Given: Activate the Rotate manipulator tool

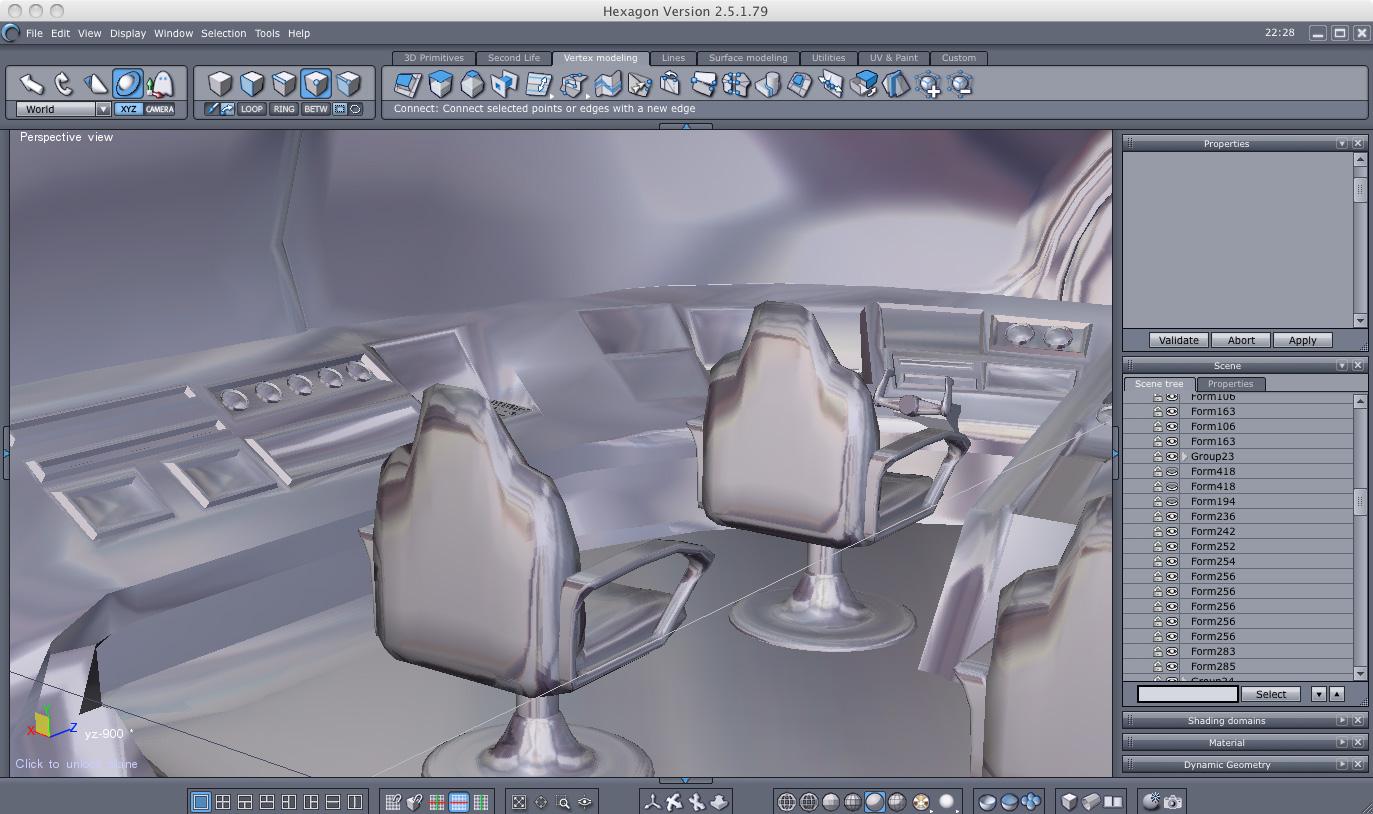Looking at the screenshot, I should (x=63, y=84).
